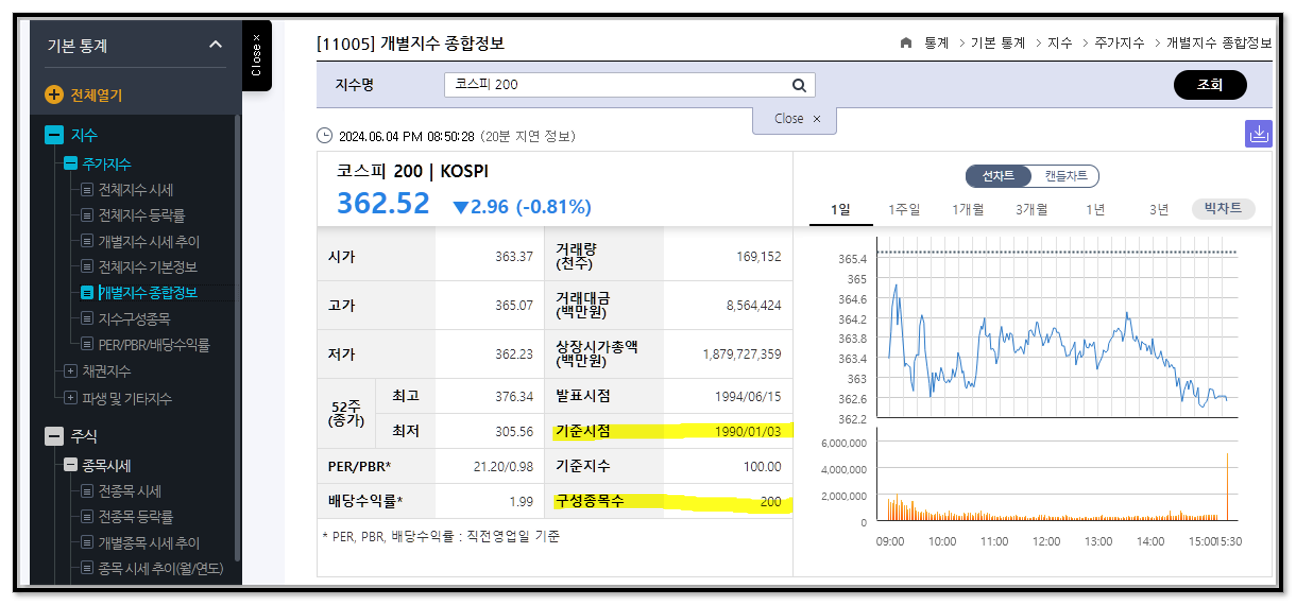Click 기본 통계 breadcrumb link
The image size is (1297, 605).
point(997,43)
